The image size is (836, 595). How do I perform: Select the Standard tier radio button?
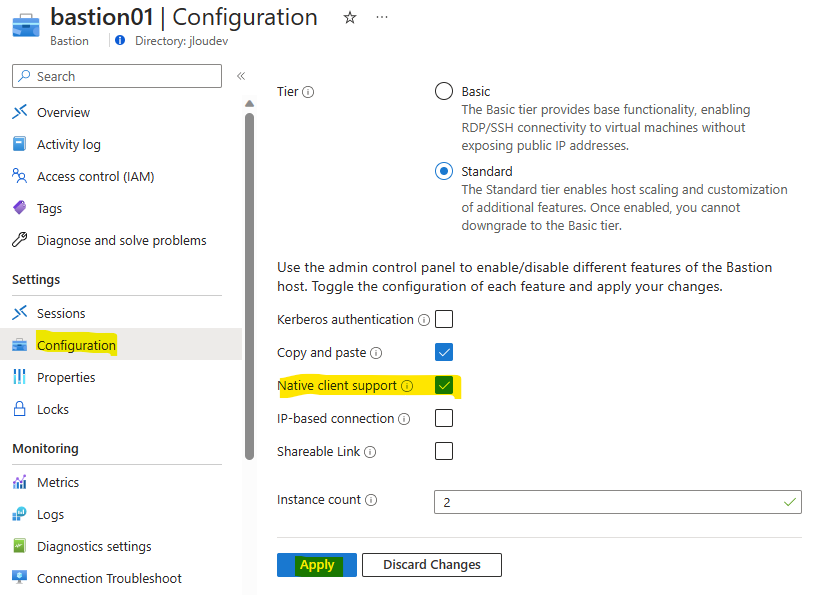444,171
